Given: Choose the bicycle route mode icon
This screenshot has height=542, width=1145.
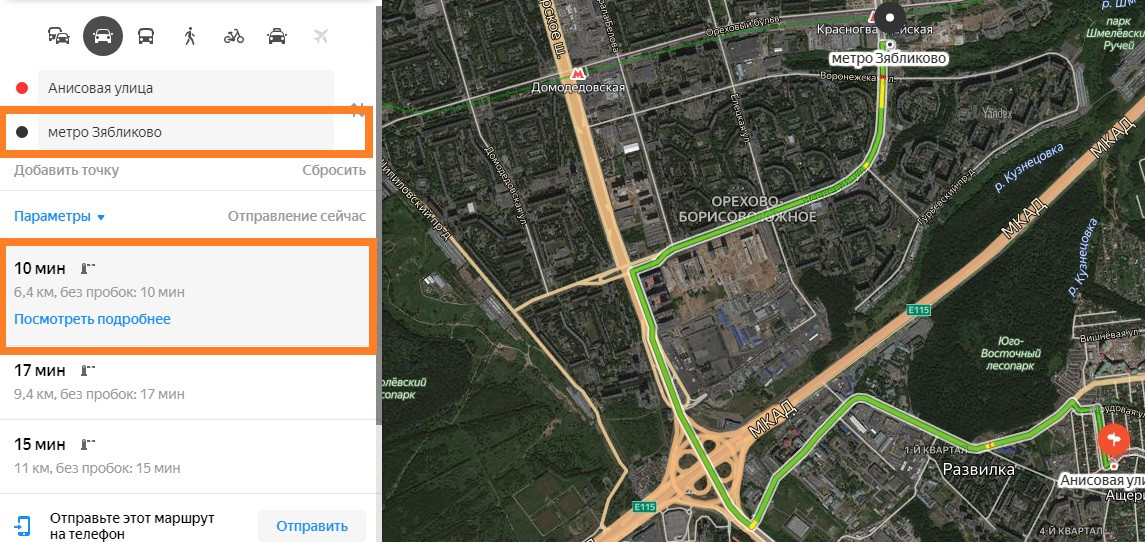Looking at the screenshot, I should pyautogui.click(x=234, y=36).
